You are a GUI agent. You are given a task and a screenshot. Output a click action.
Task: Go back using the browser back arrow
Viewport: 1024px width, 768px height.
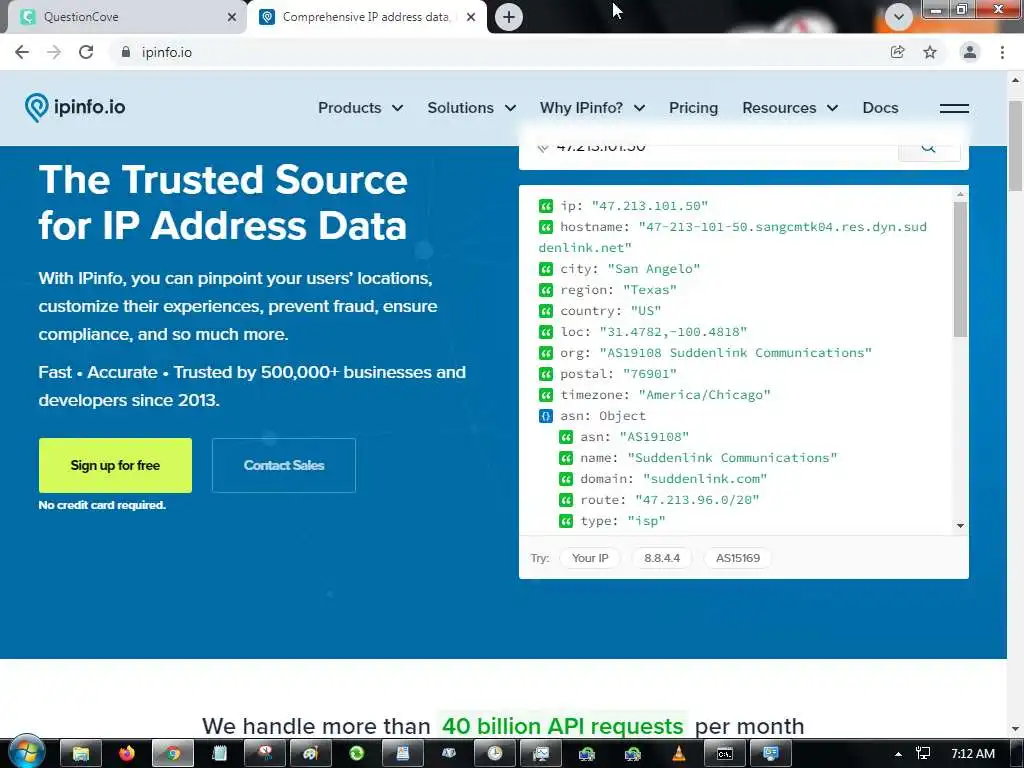click(x=22, y=52)
